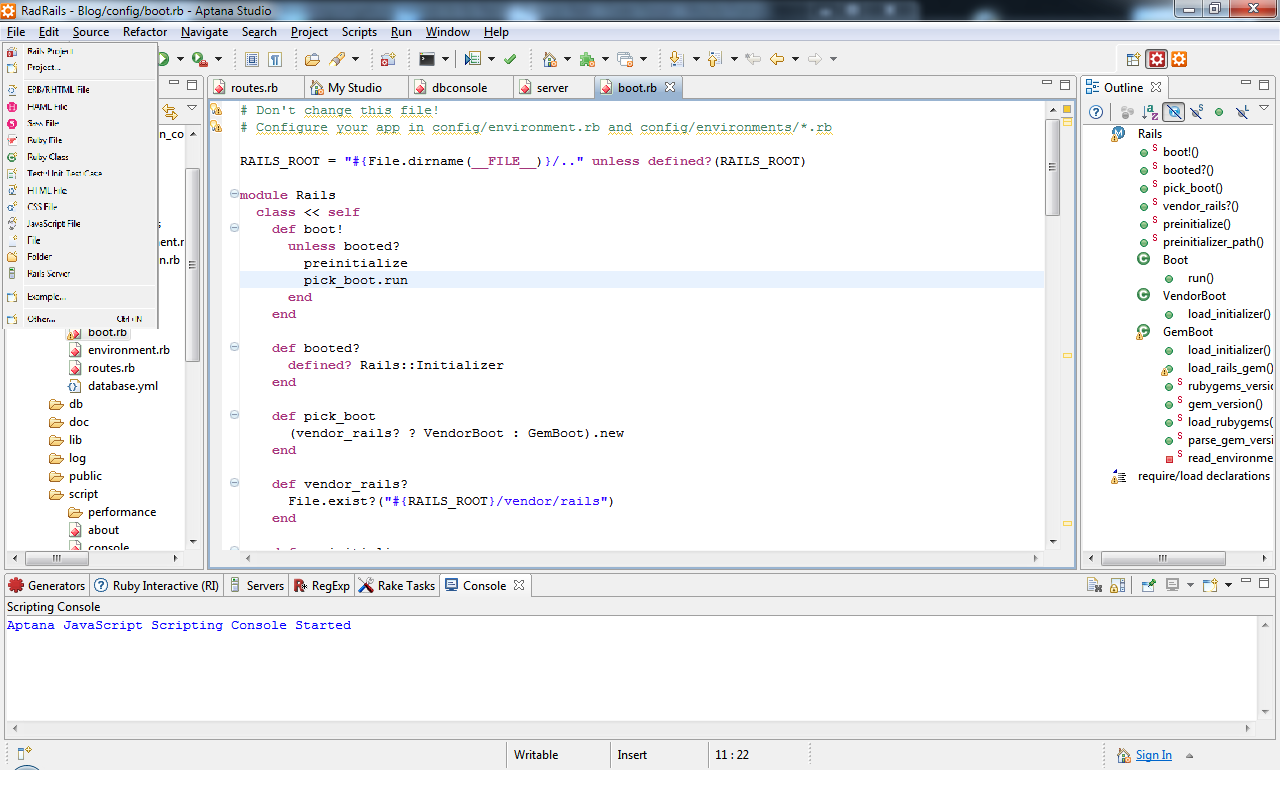Toggle show whitespace characters pilcrow button
The image size is (1280, 800).
point(274,59)
